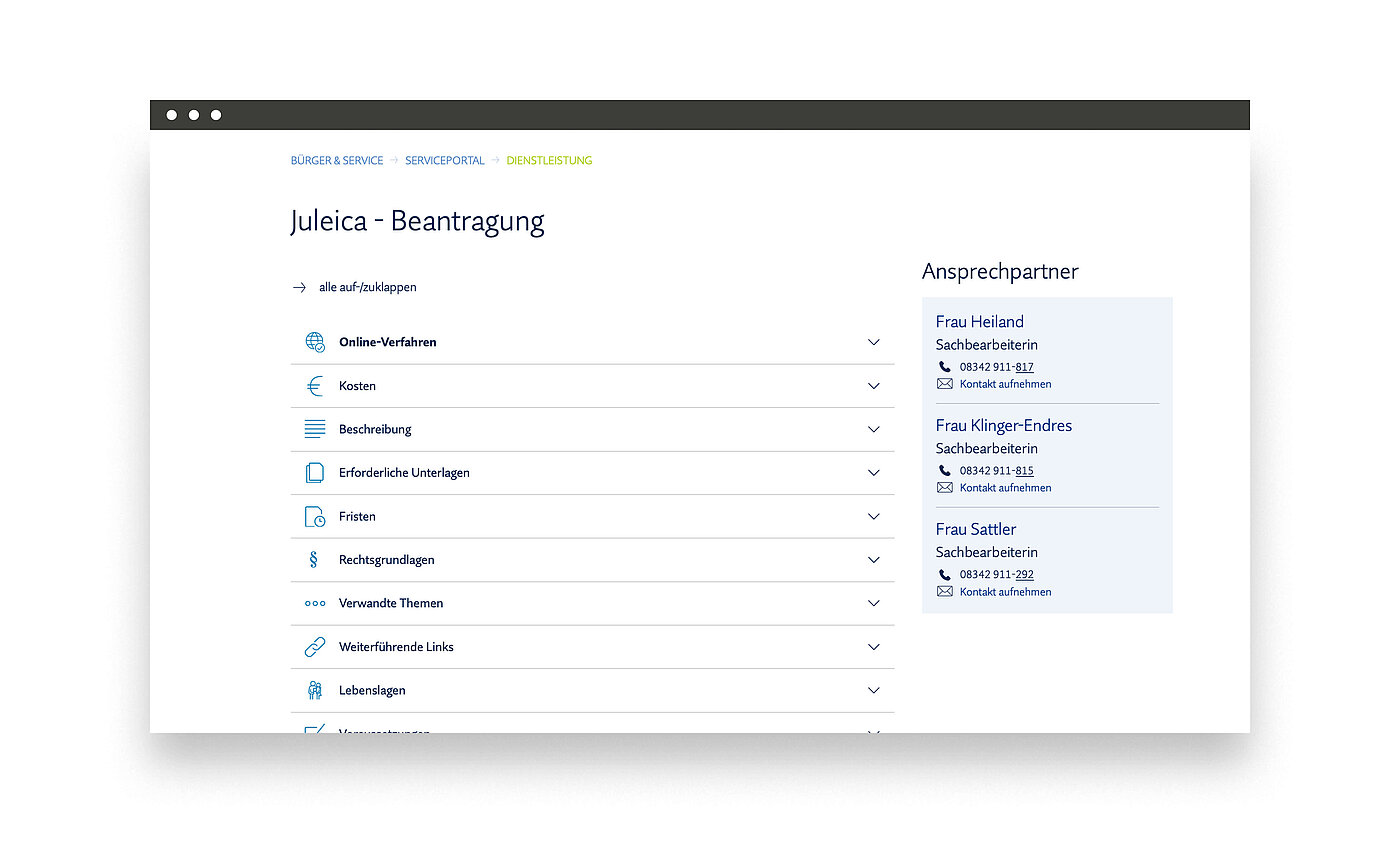Click the Lebenslagen row label

tap(372, 691)
